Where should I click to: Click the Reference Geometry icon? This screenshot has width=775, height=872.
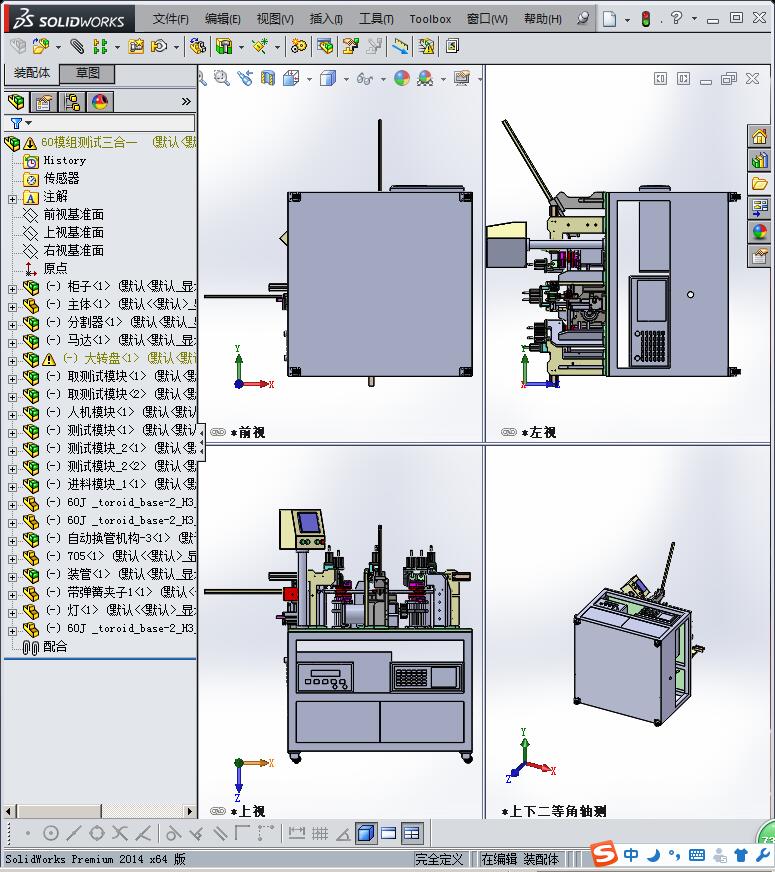point(260,46)
